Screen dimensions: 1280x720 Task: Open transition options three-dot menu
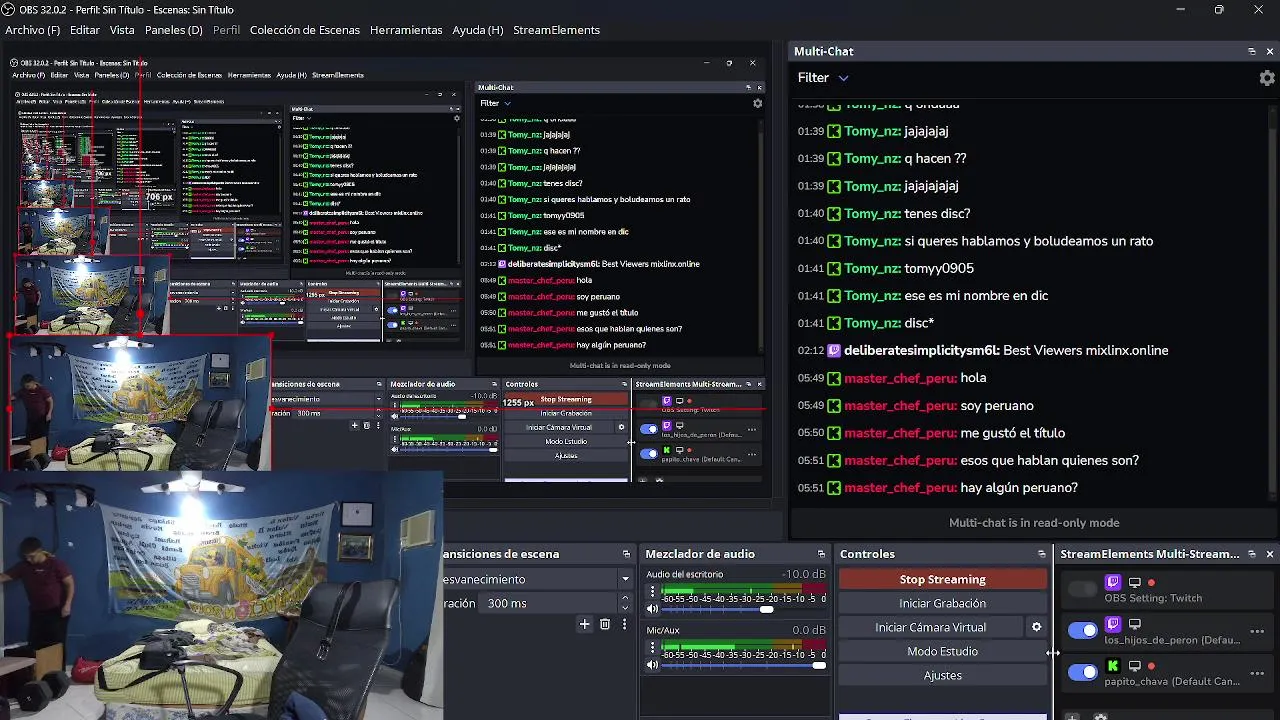pyautogui.click(x=624, y=624)
